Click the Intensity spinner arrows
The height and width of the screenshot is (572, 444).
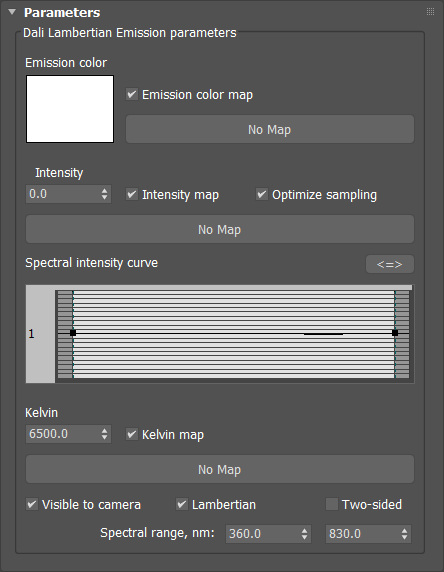point(105,194)
